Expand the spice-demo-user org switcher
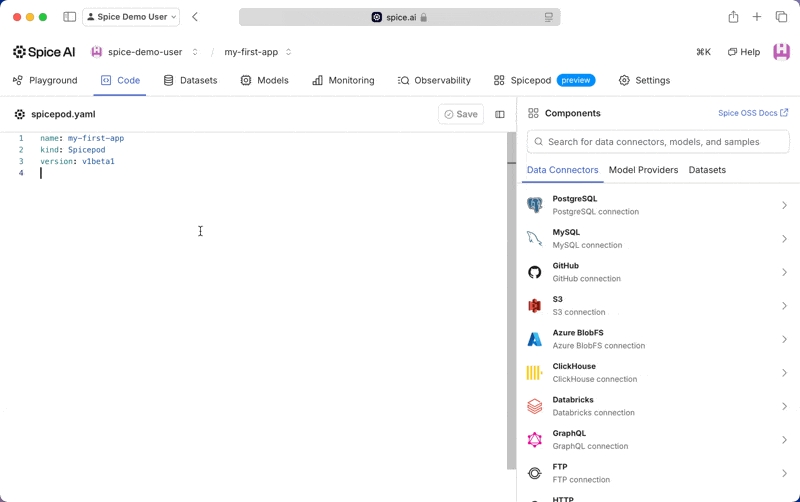800x502 pixels. (145, 52)
